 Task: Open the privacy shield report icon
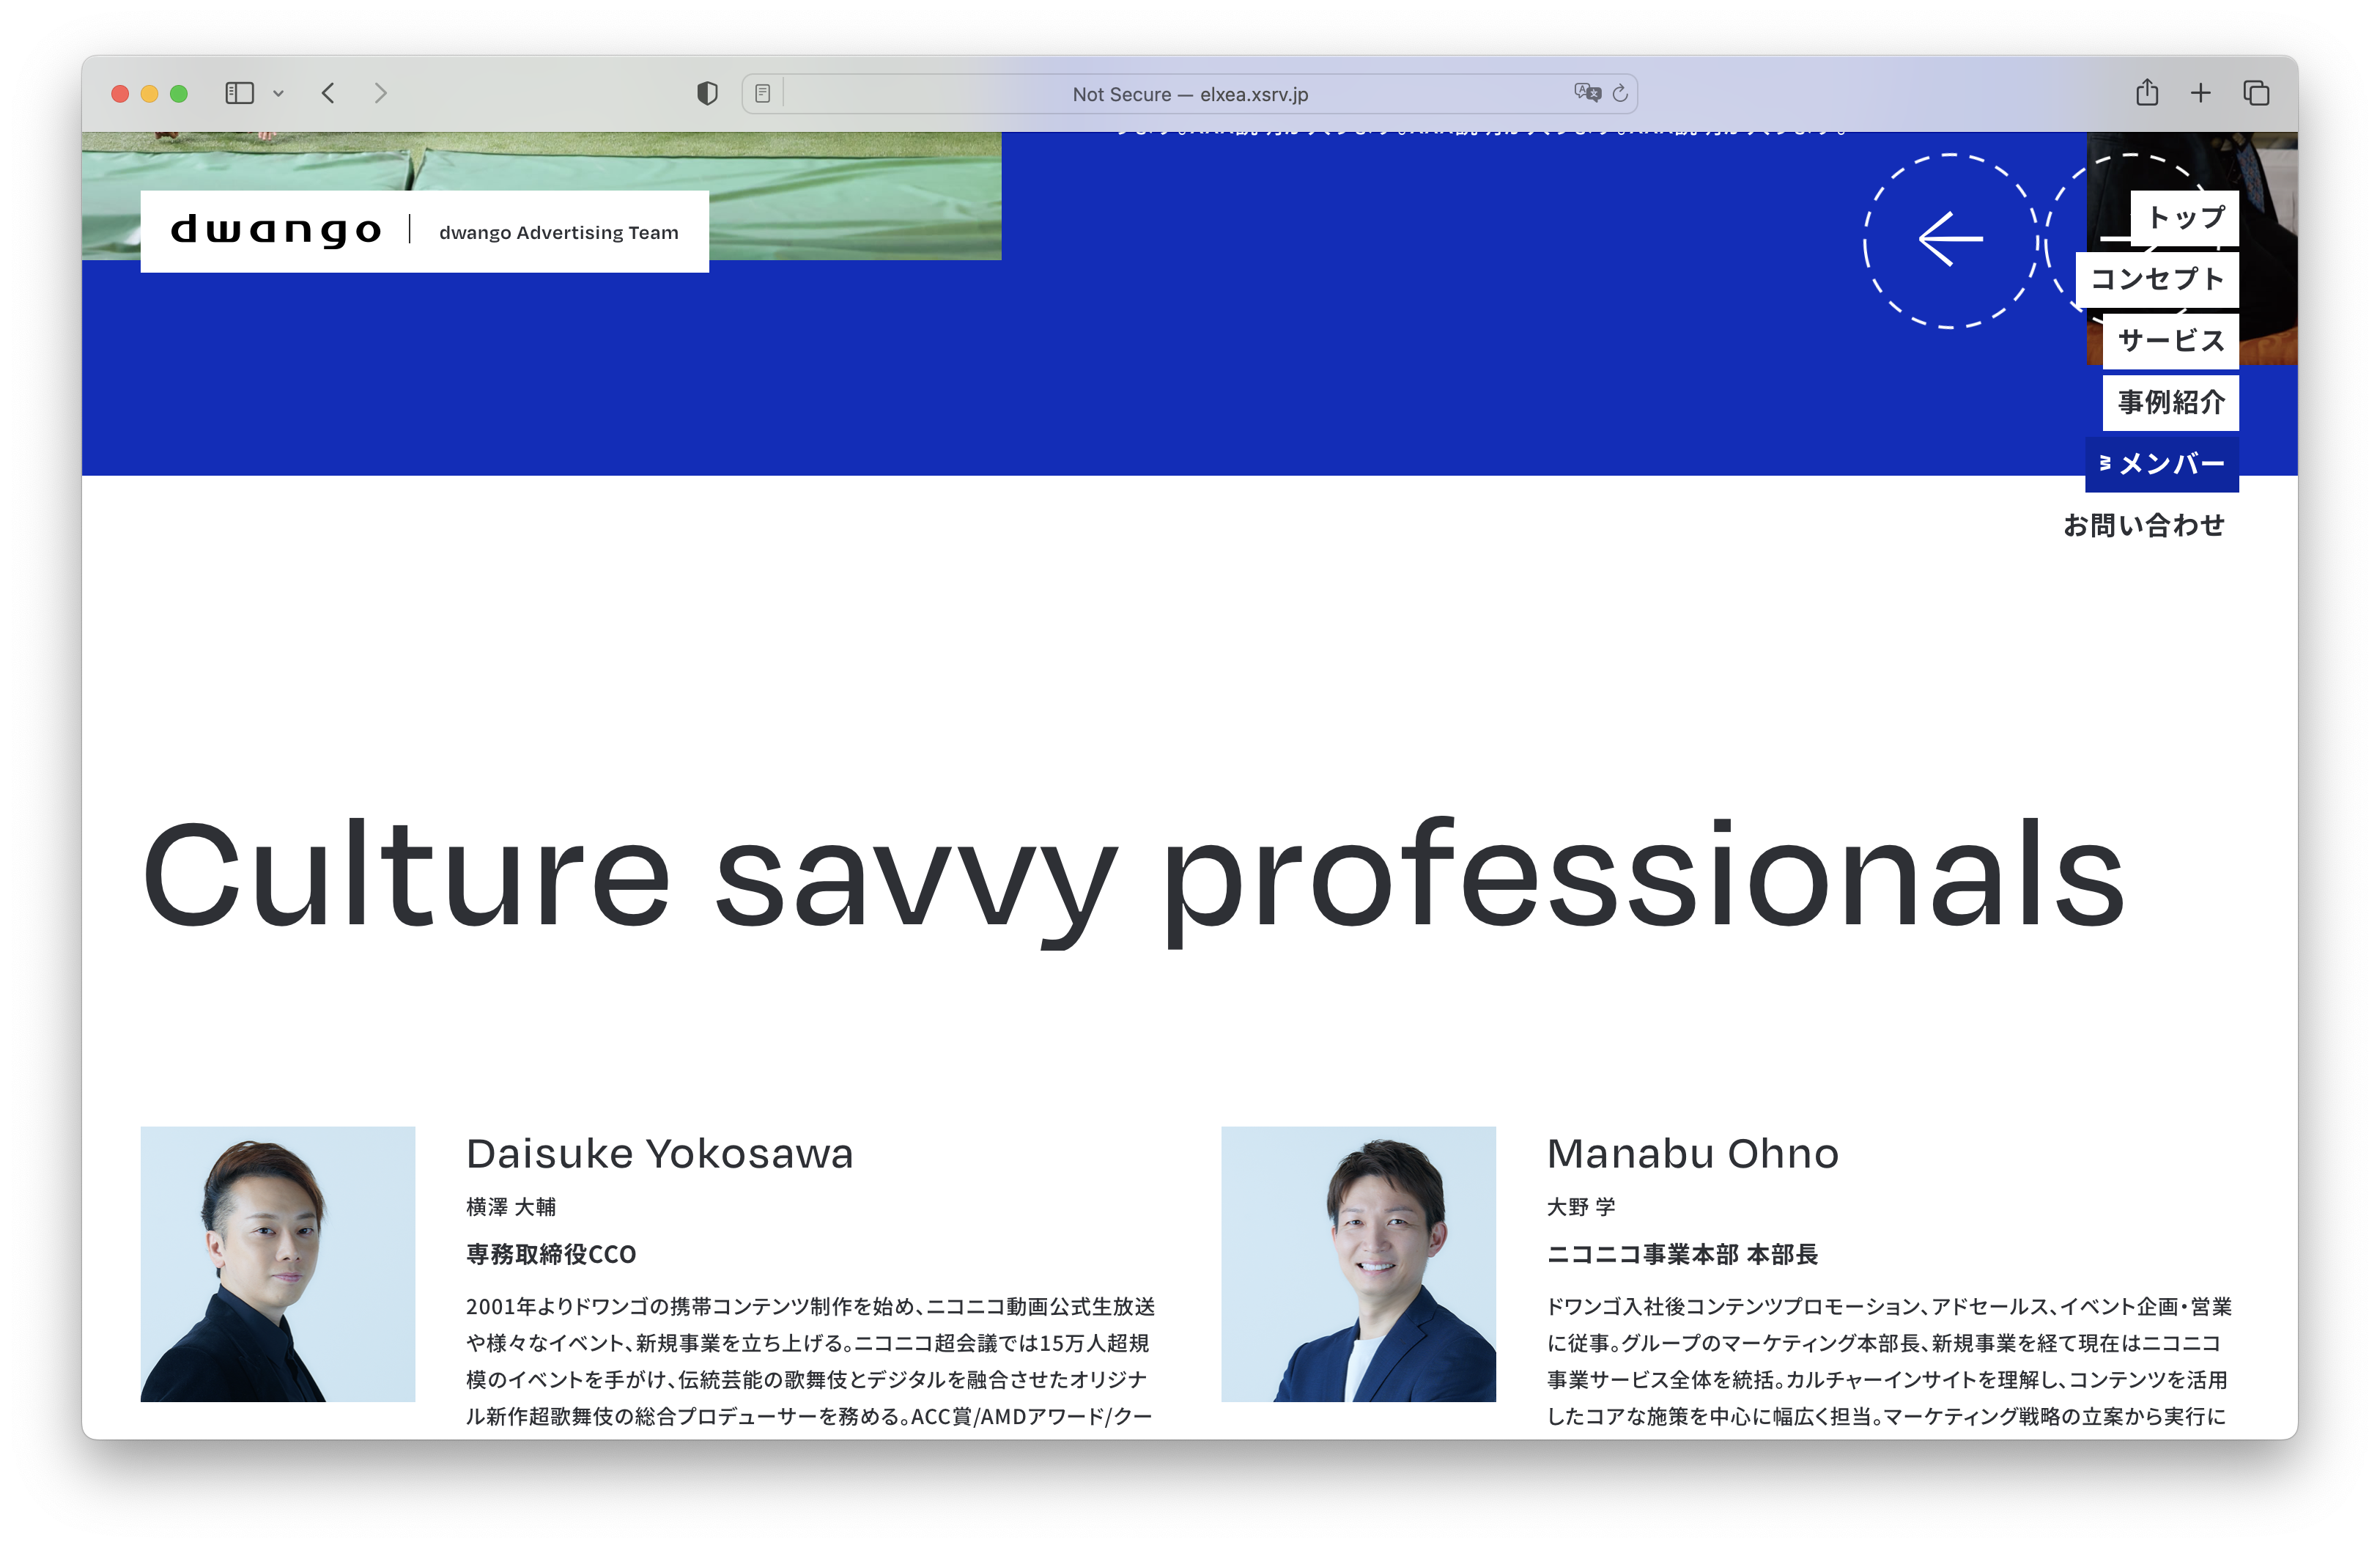coord(707,93)
